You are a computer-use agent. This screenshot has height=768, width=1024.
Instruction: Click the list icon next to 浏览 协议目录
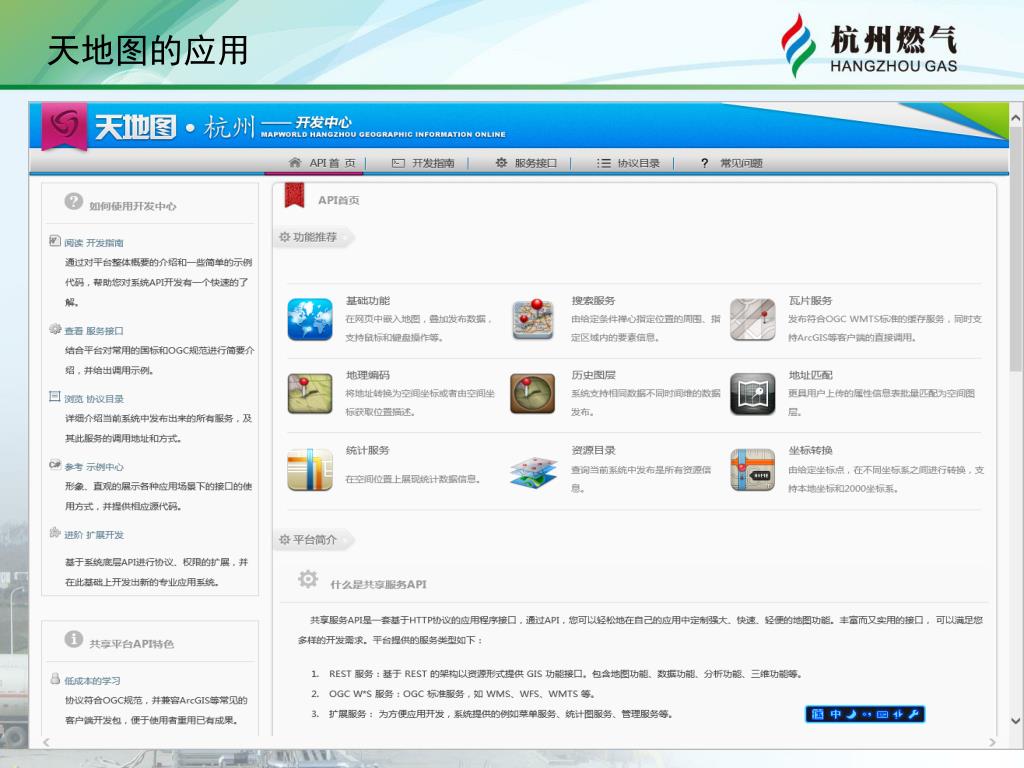(55, 396)
